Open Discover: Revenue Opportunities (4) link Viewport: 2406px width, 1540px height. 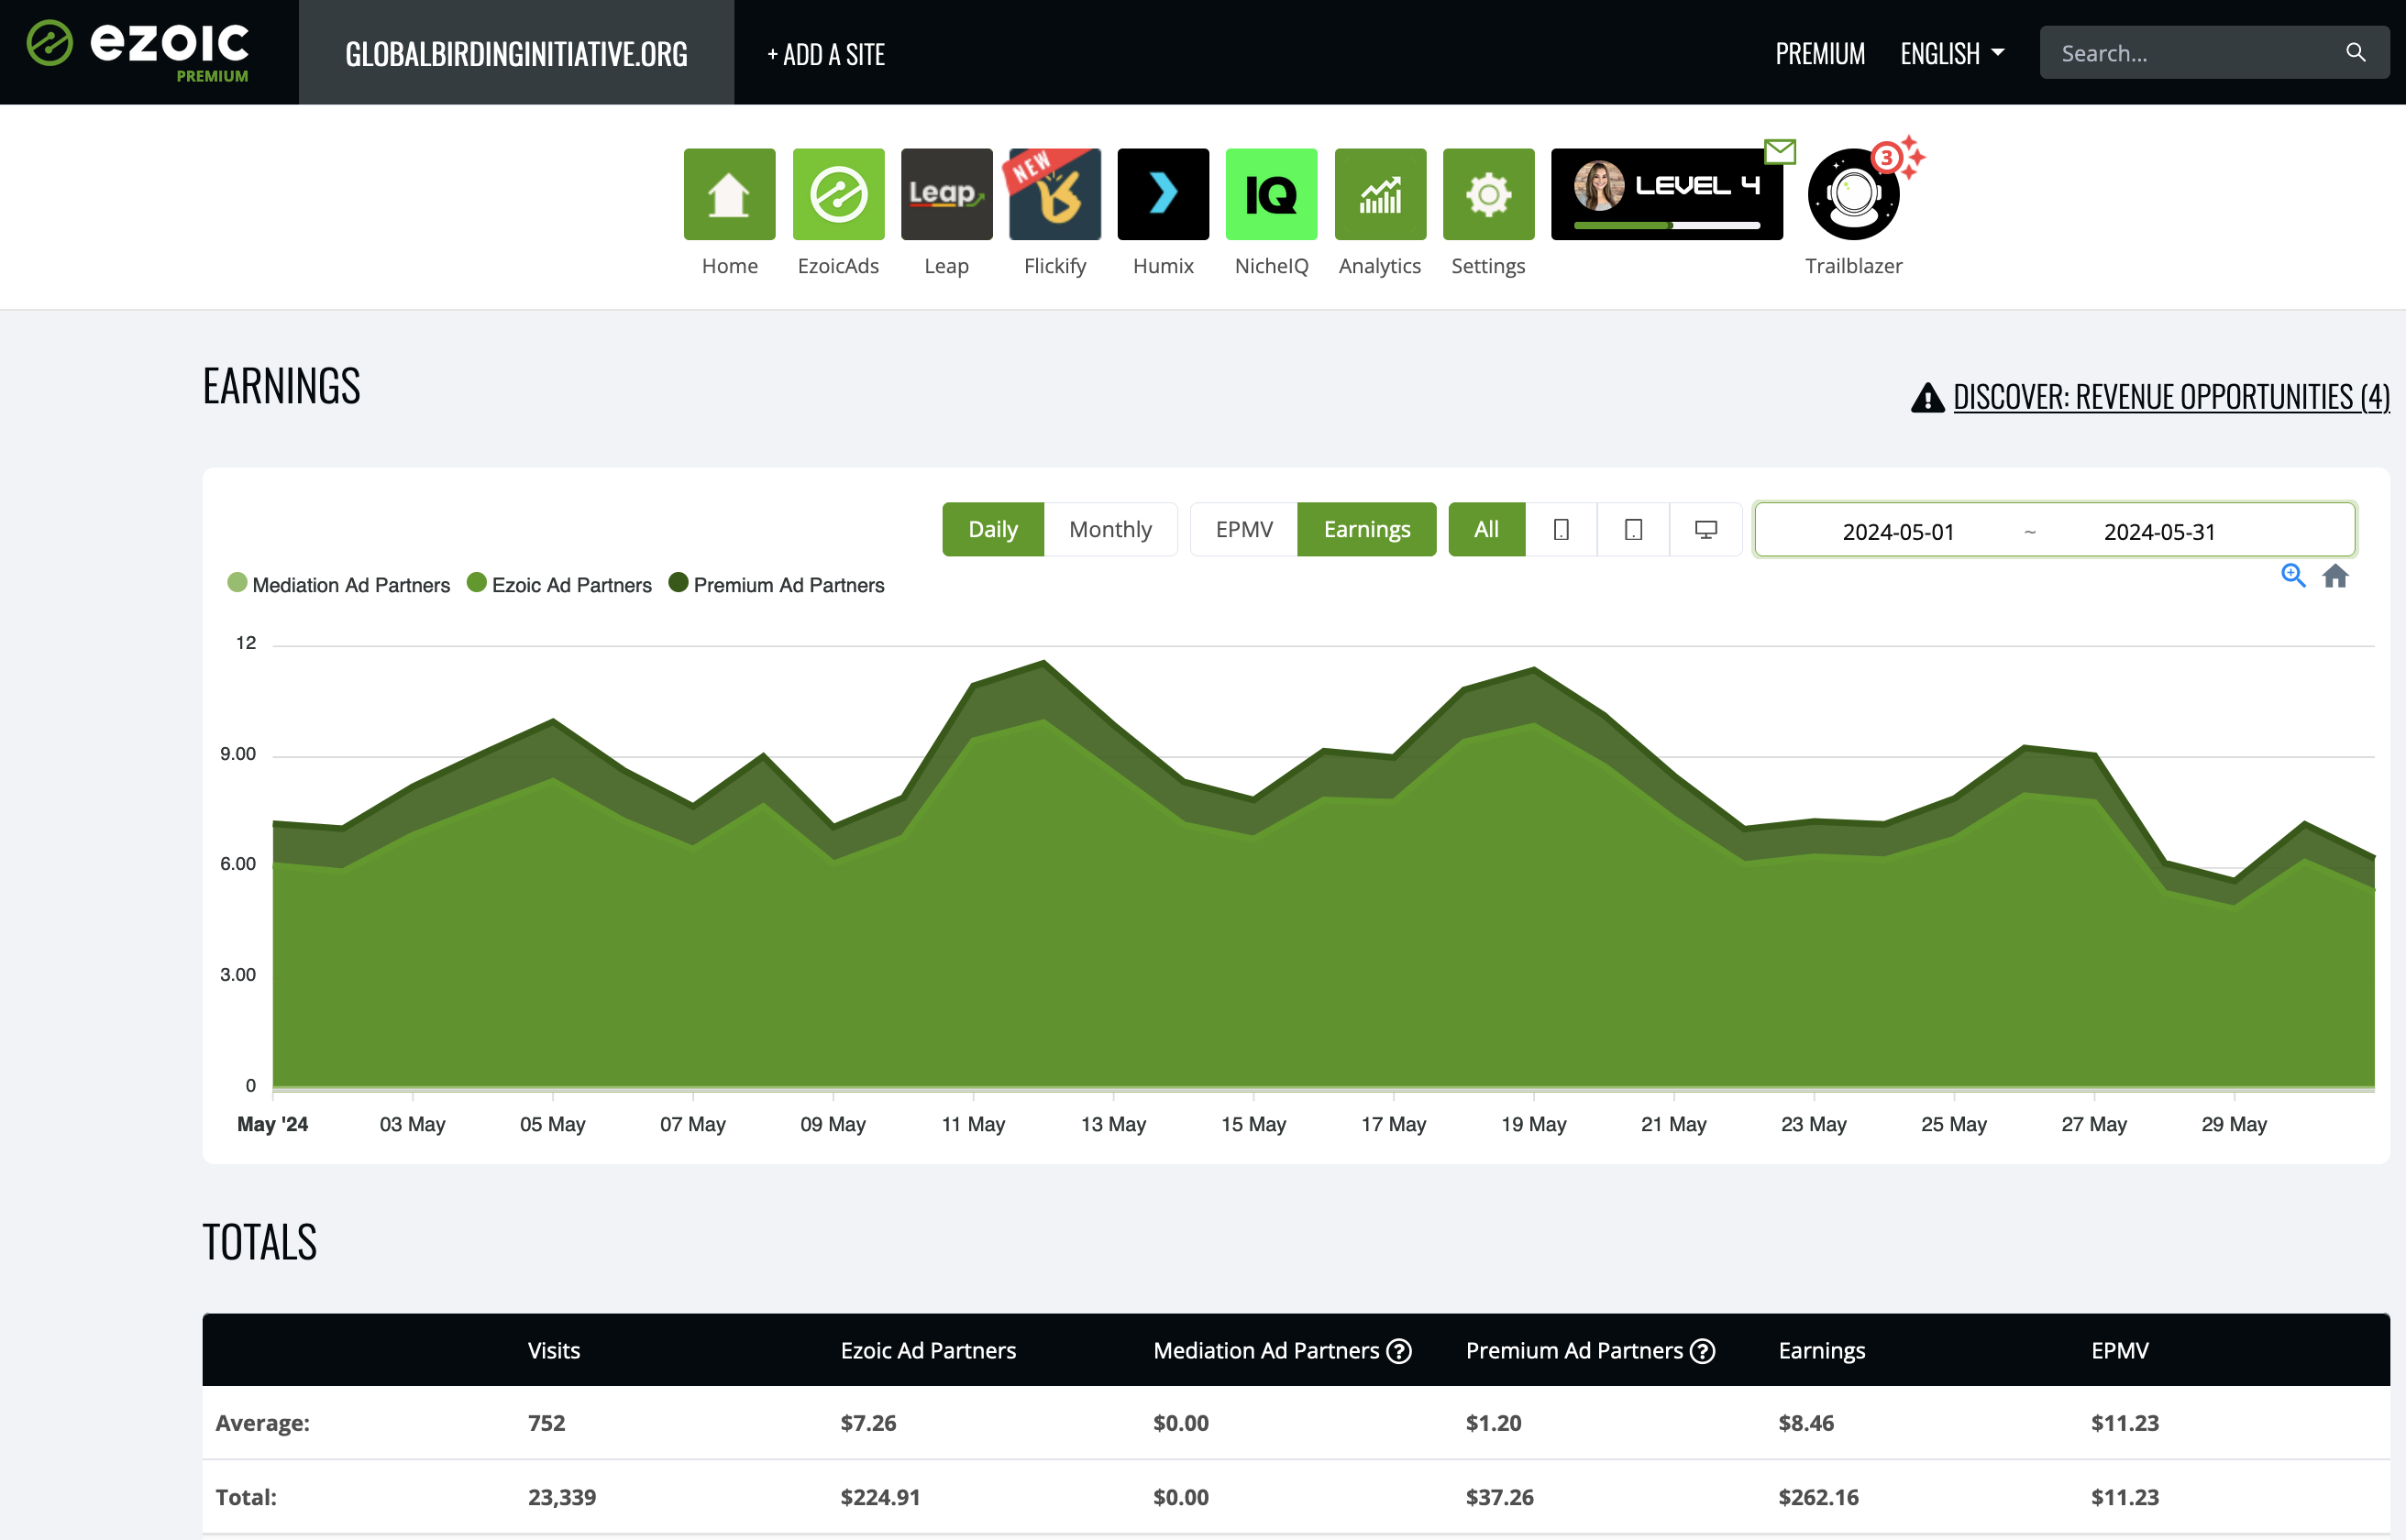tap(2171, 397)
